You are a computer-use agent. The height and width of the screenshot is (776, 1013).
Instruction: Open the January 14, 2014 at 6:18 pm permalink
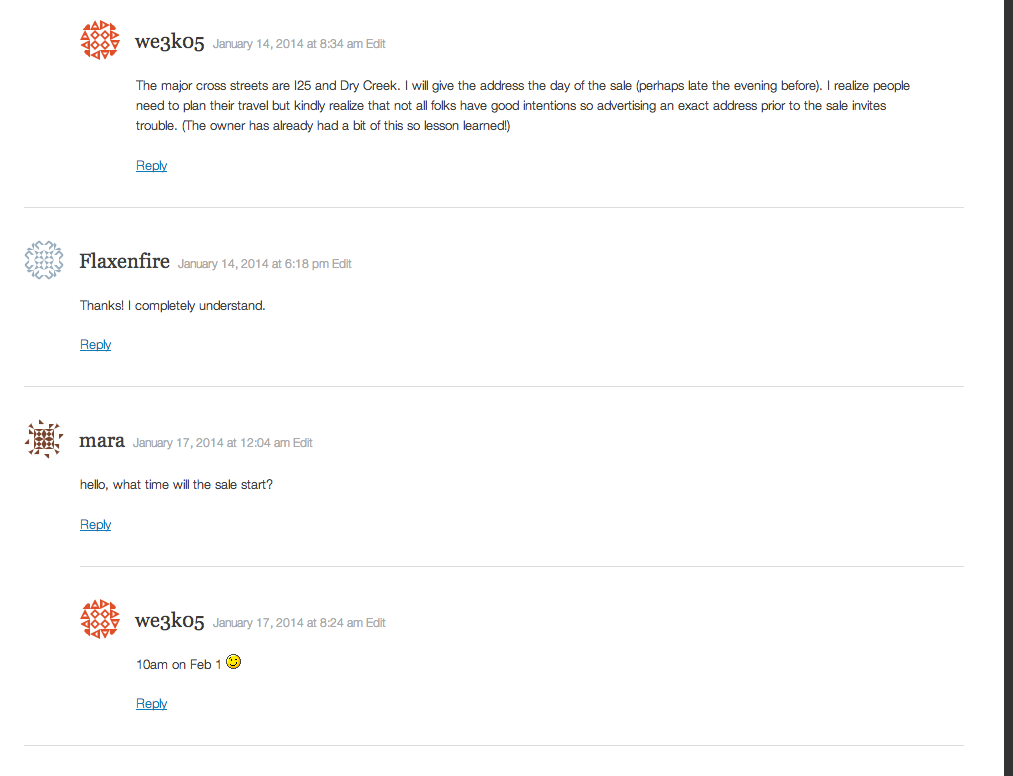coord(253,264)
